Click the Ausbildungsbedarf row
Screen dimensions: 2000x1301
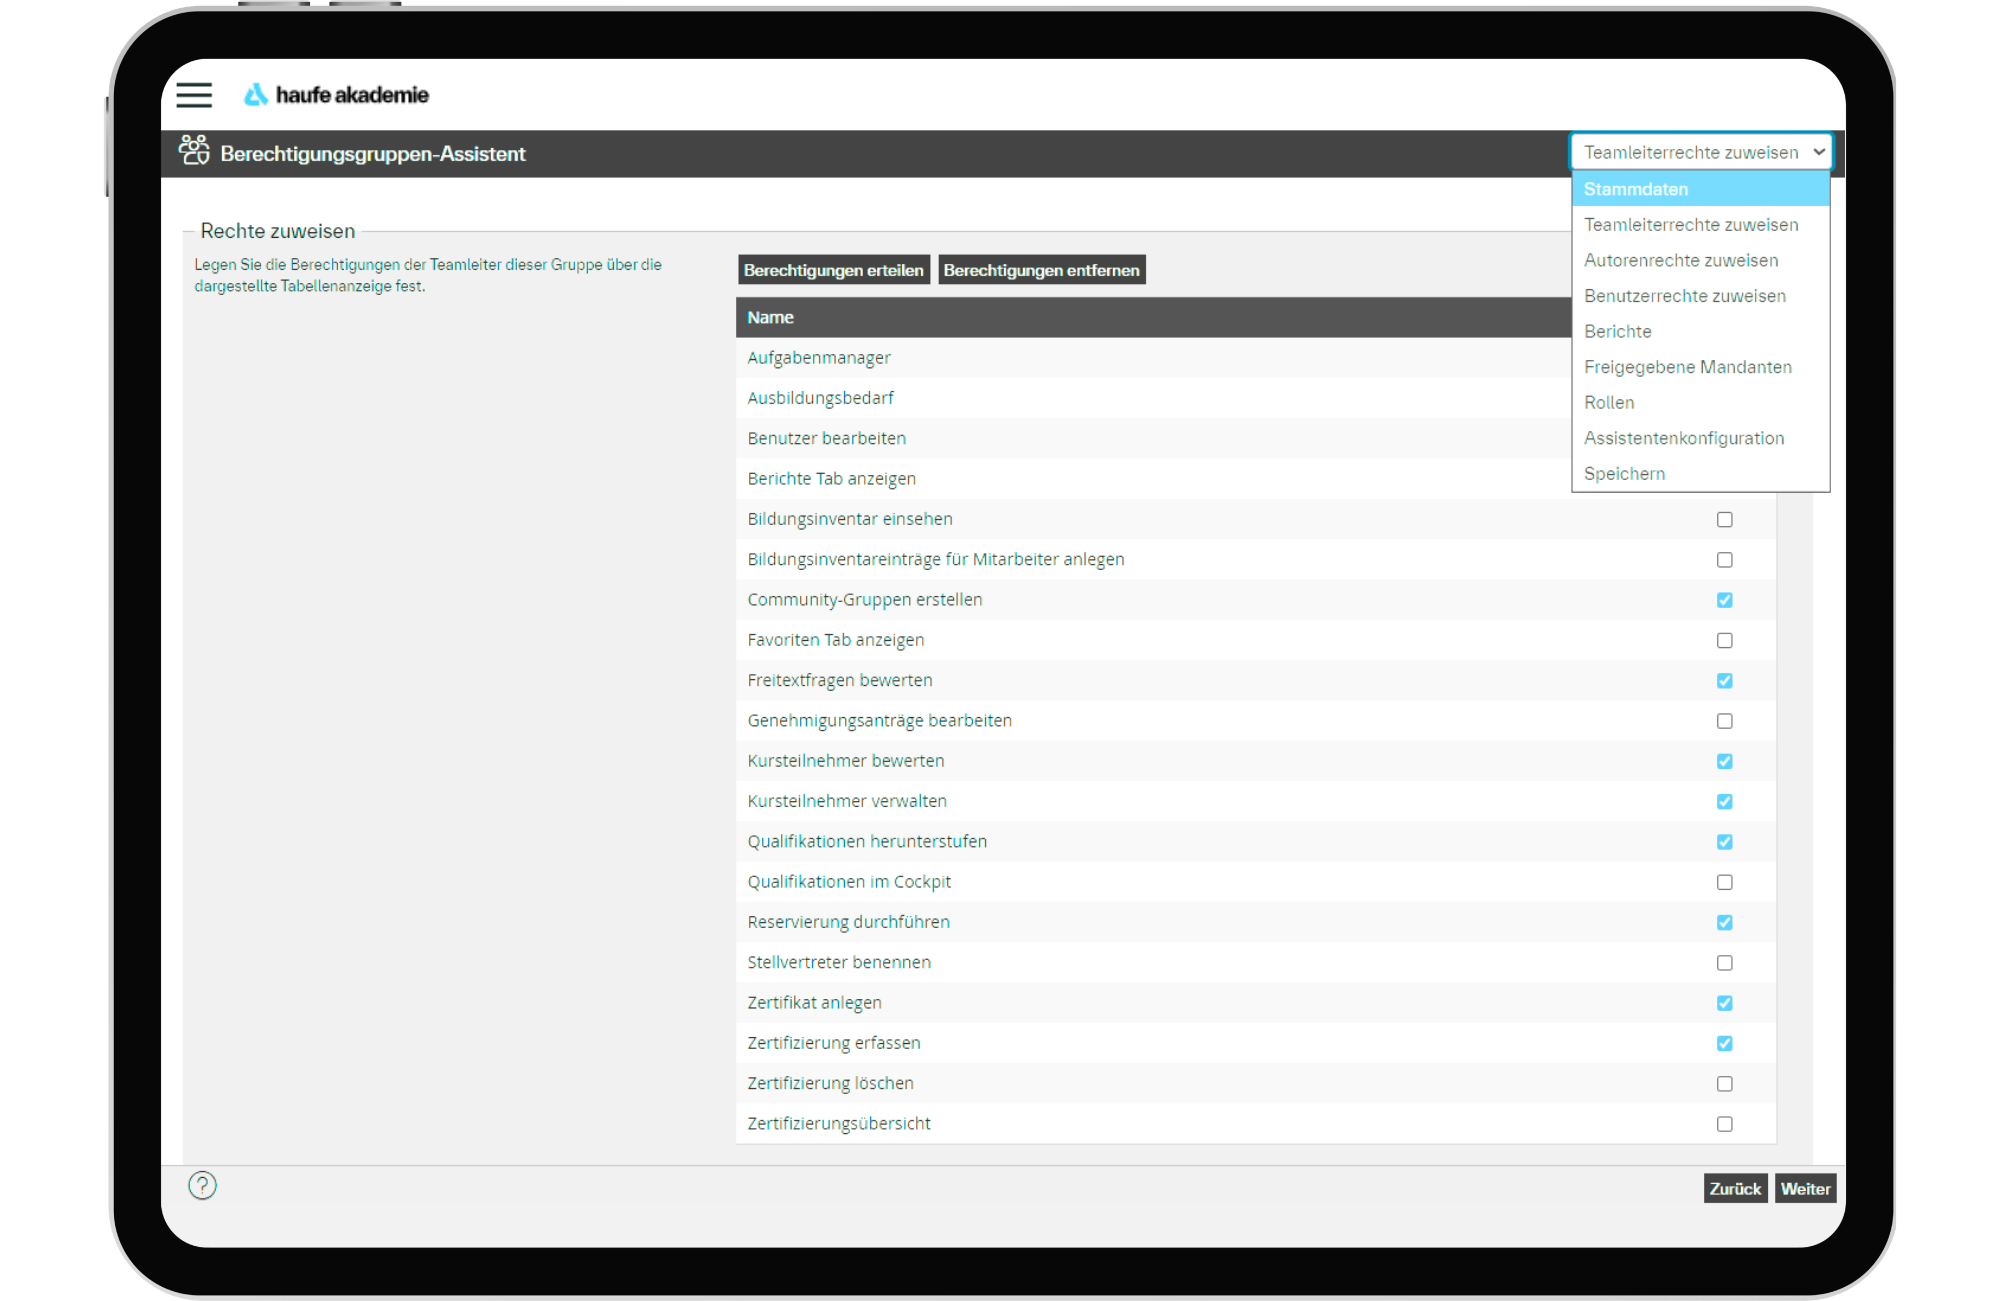(1154, 398)
